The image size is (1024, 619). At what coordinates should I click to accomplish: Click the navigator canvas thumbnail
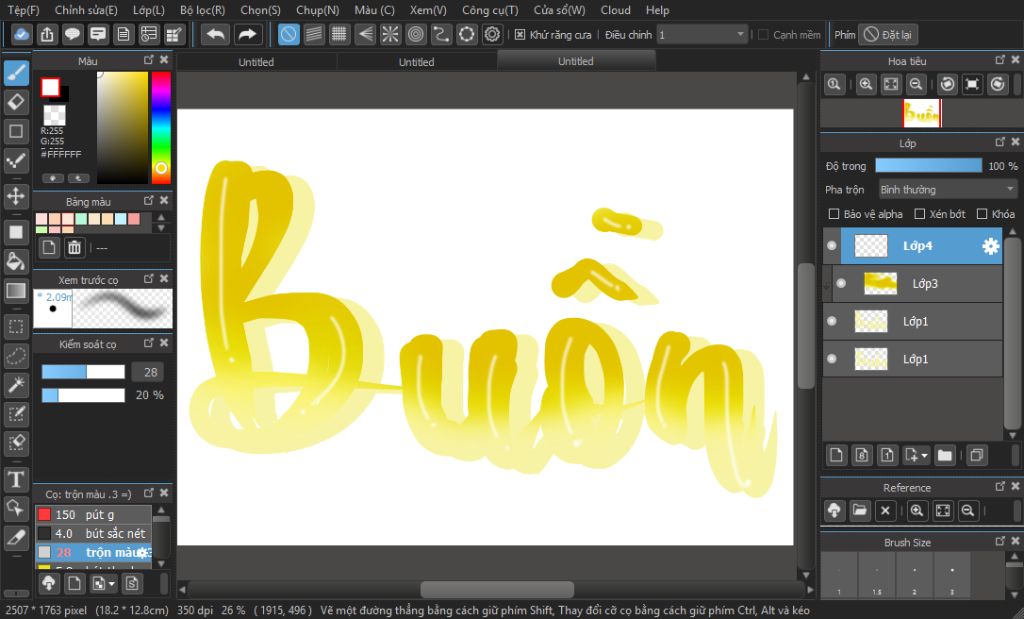pyautogui.click(x=921, y=114)
